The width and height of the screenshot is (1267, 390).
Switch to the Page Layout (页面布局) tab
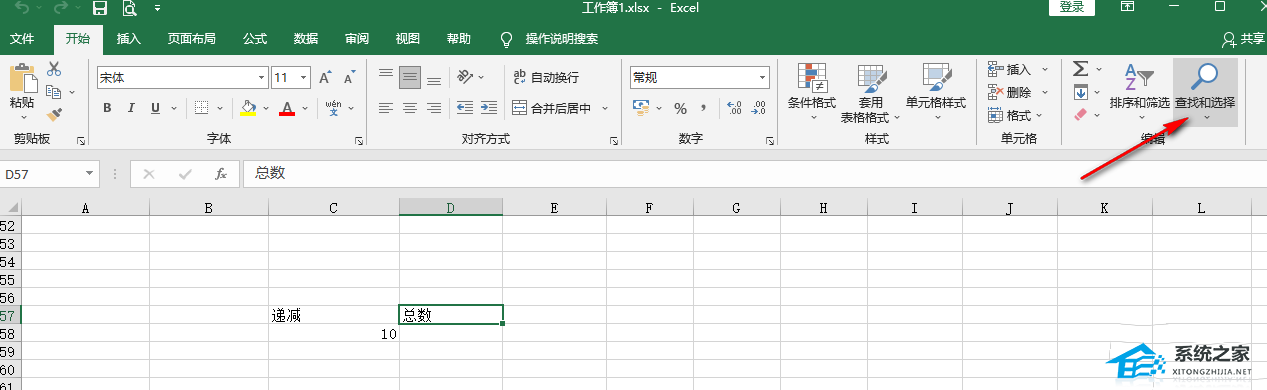pos(191,39)
